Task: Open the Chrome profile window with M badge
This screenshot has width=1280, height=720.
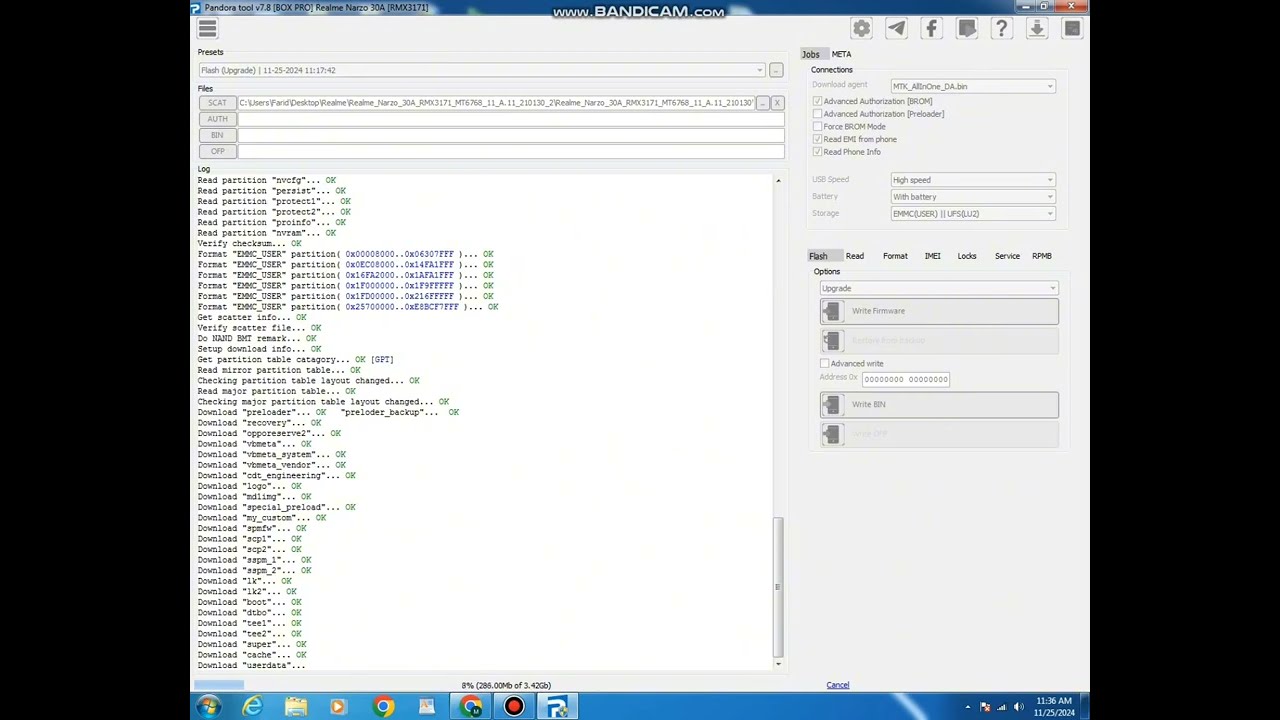Action: [470, 707]
